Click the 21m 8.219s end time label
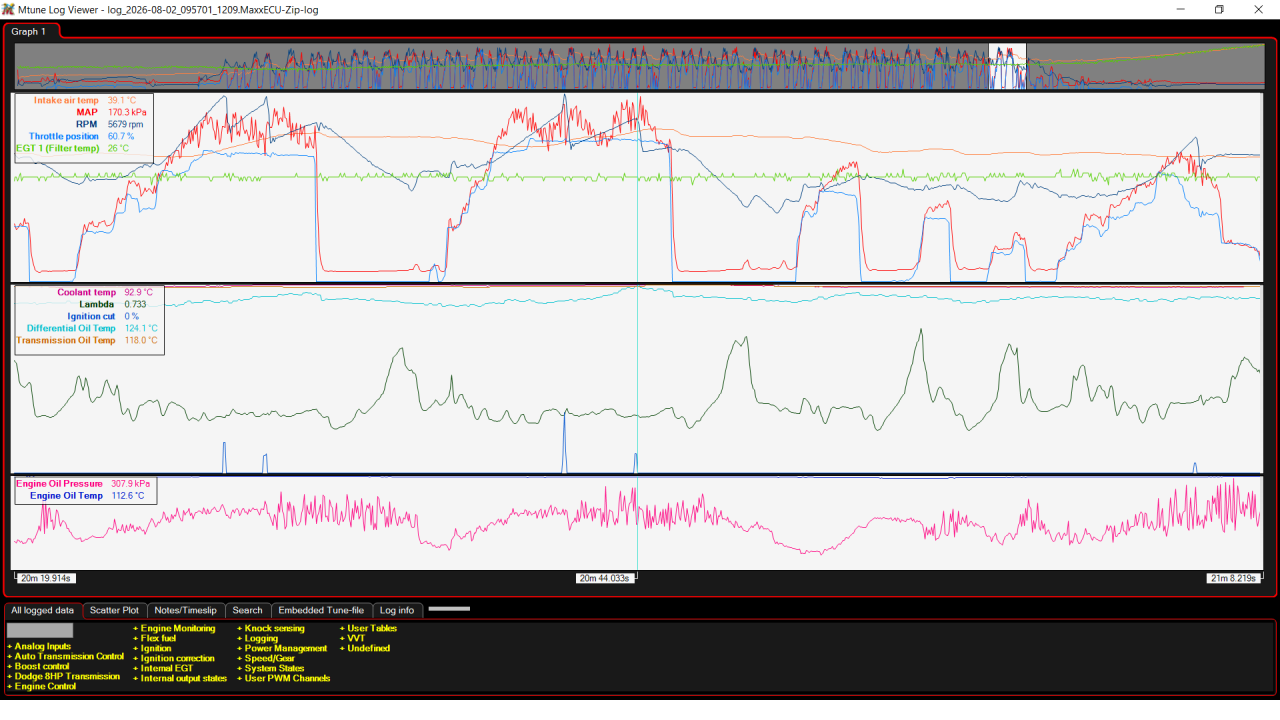1280x720 pixels. point(1234,578)
